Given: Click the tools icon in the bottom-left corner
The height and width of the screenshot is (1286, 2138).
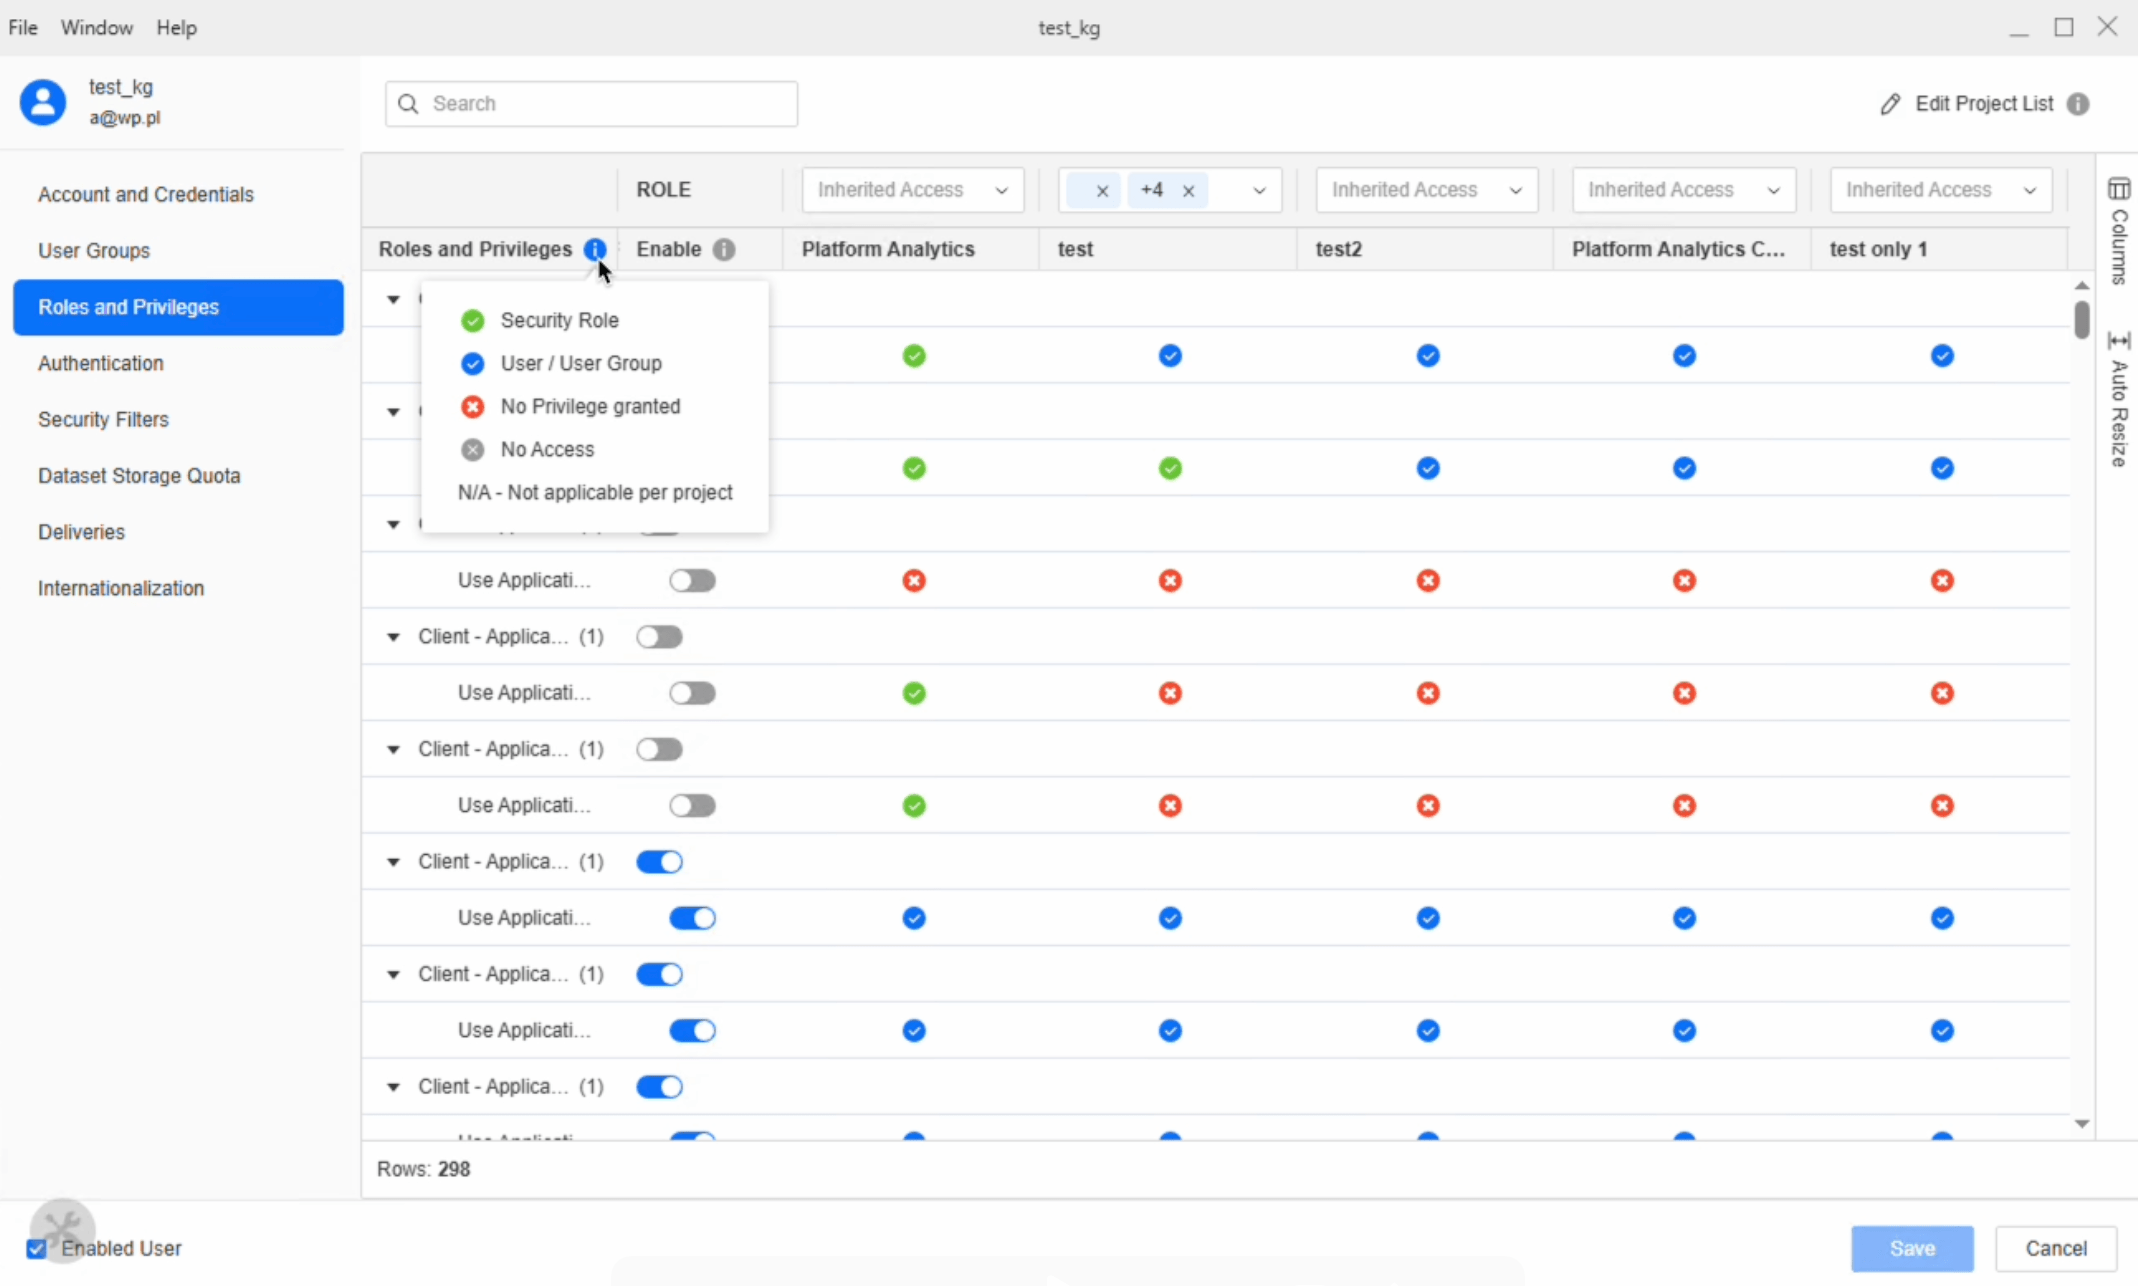Looking at the screenshot, I should pos(62,1228).
